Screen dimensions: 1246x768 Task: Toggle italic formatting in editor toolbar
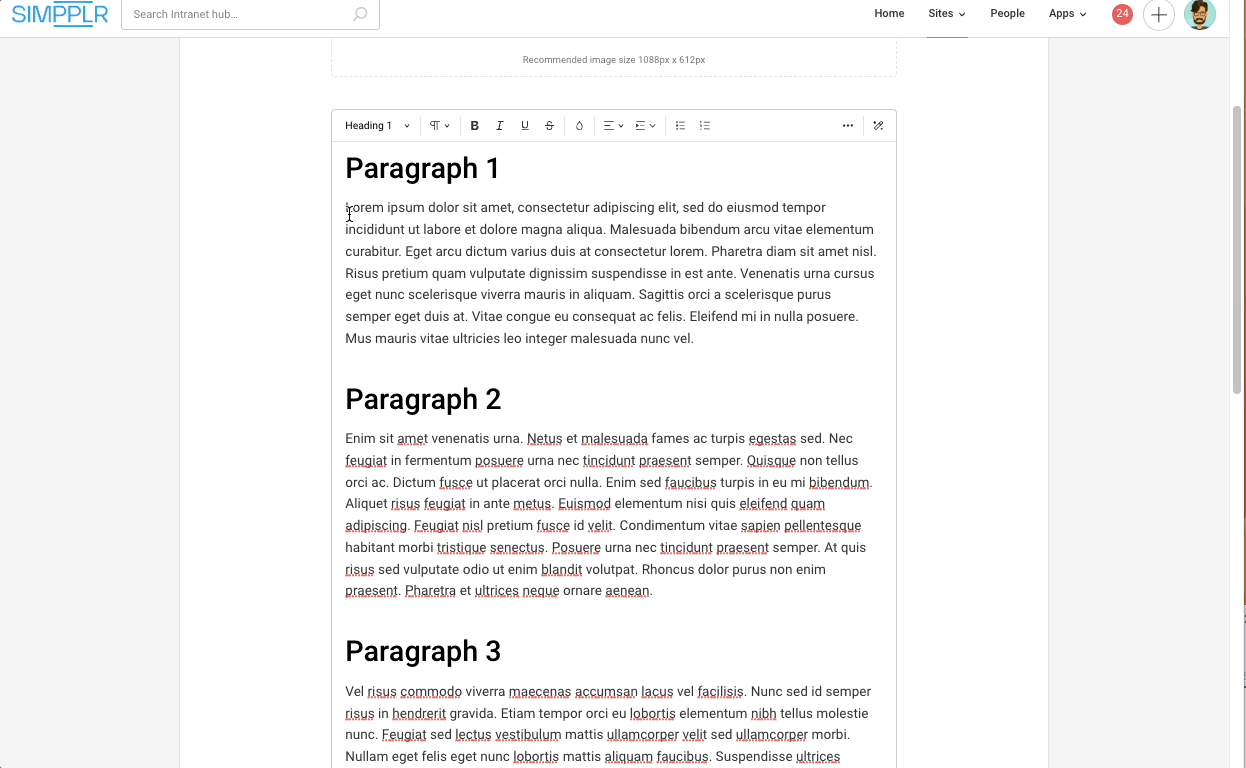point(500,126)
